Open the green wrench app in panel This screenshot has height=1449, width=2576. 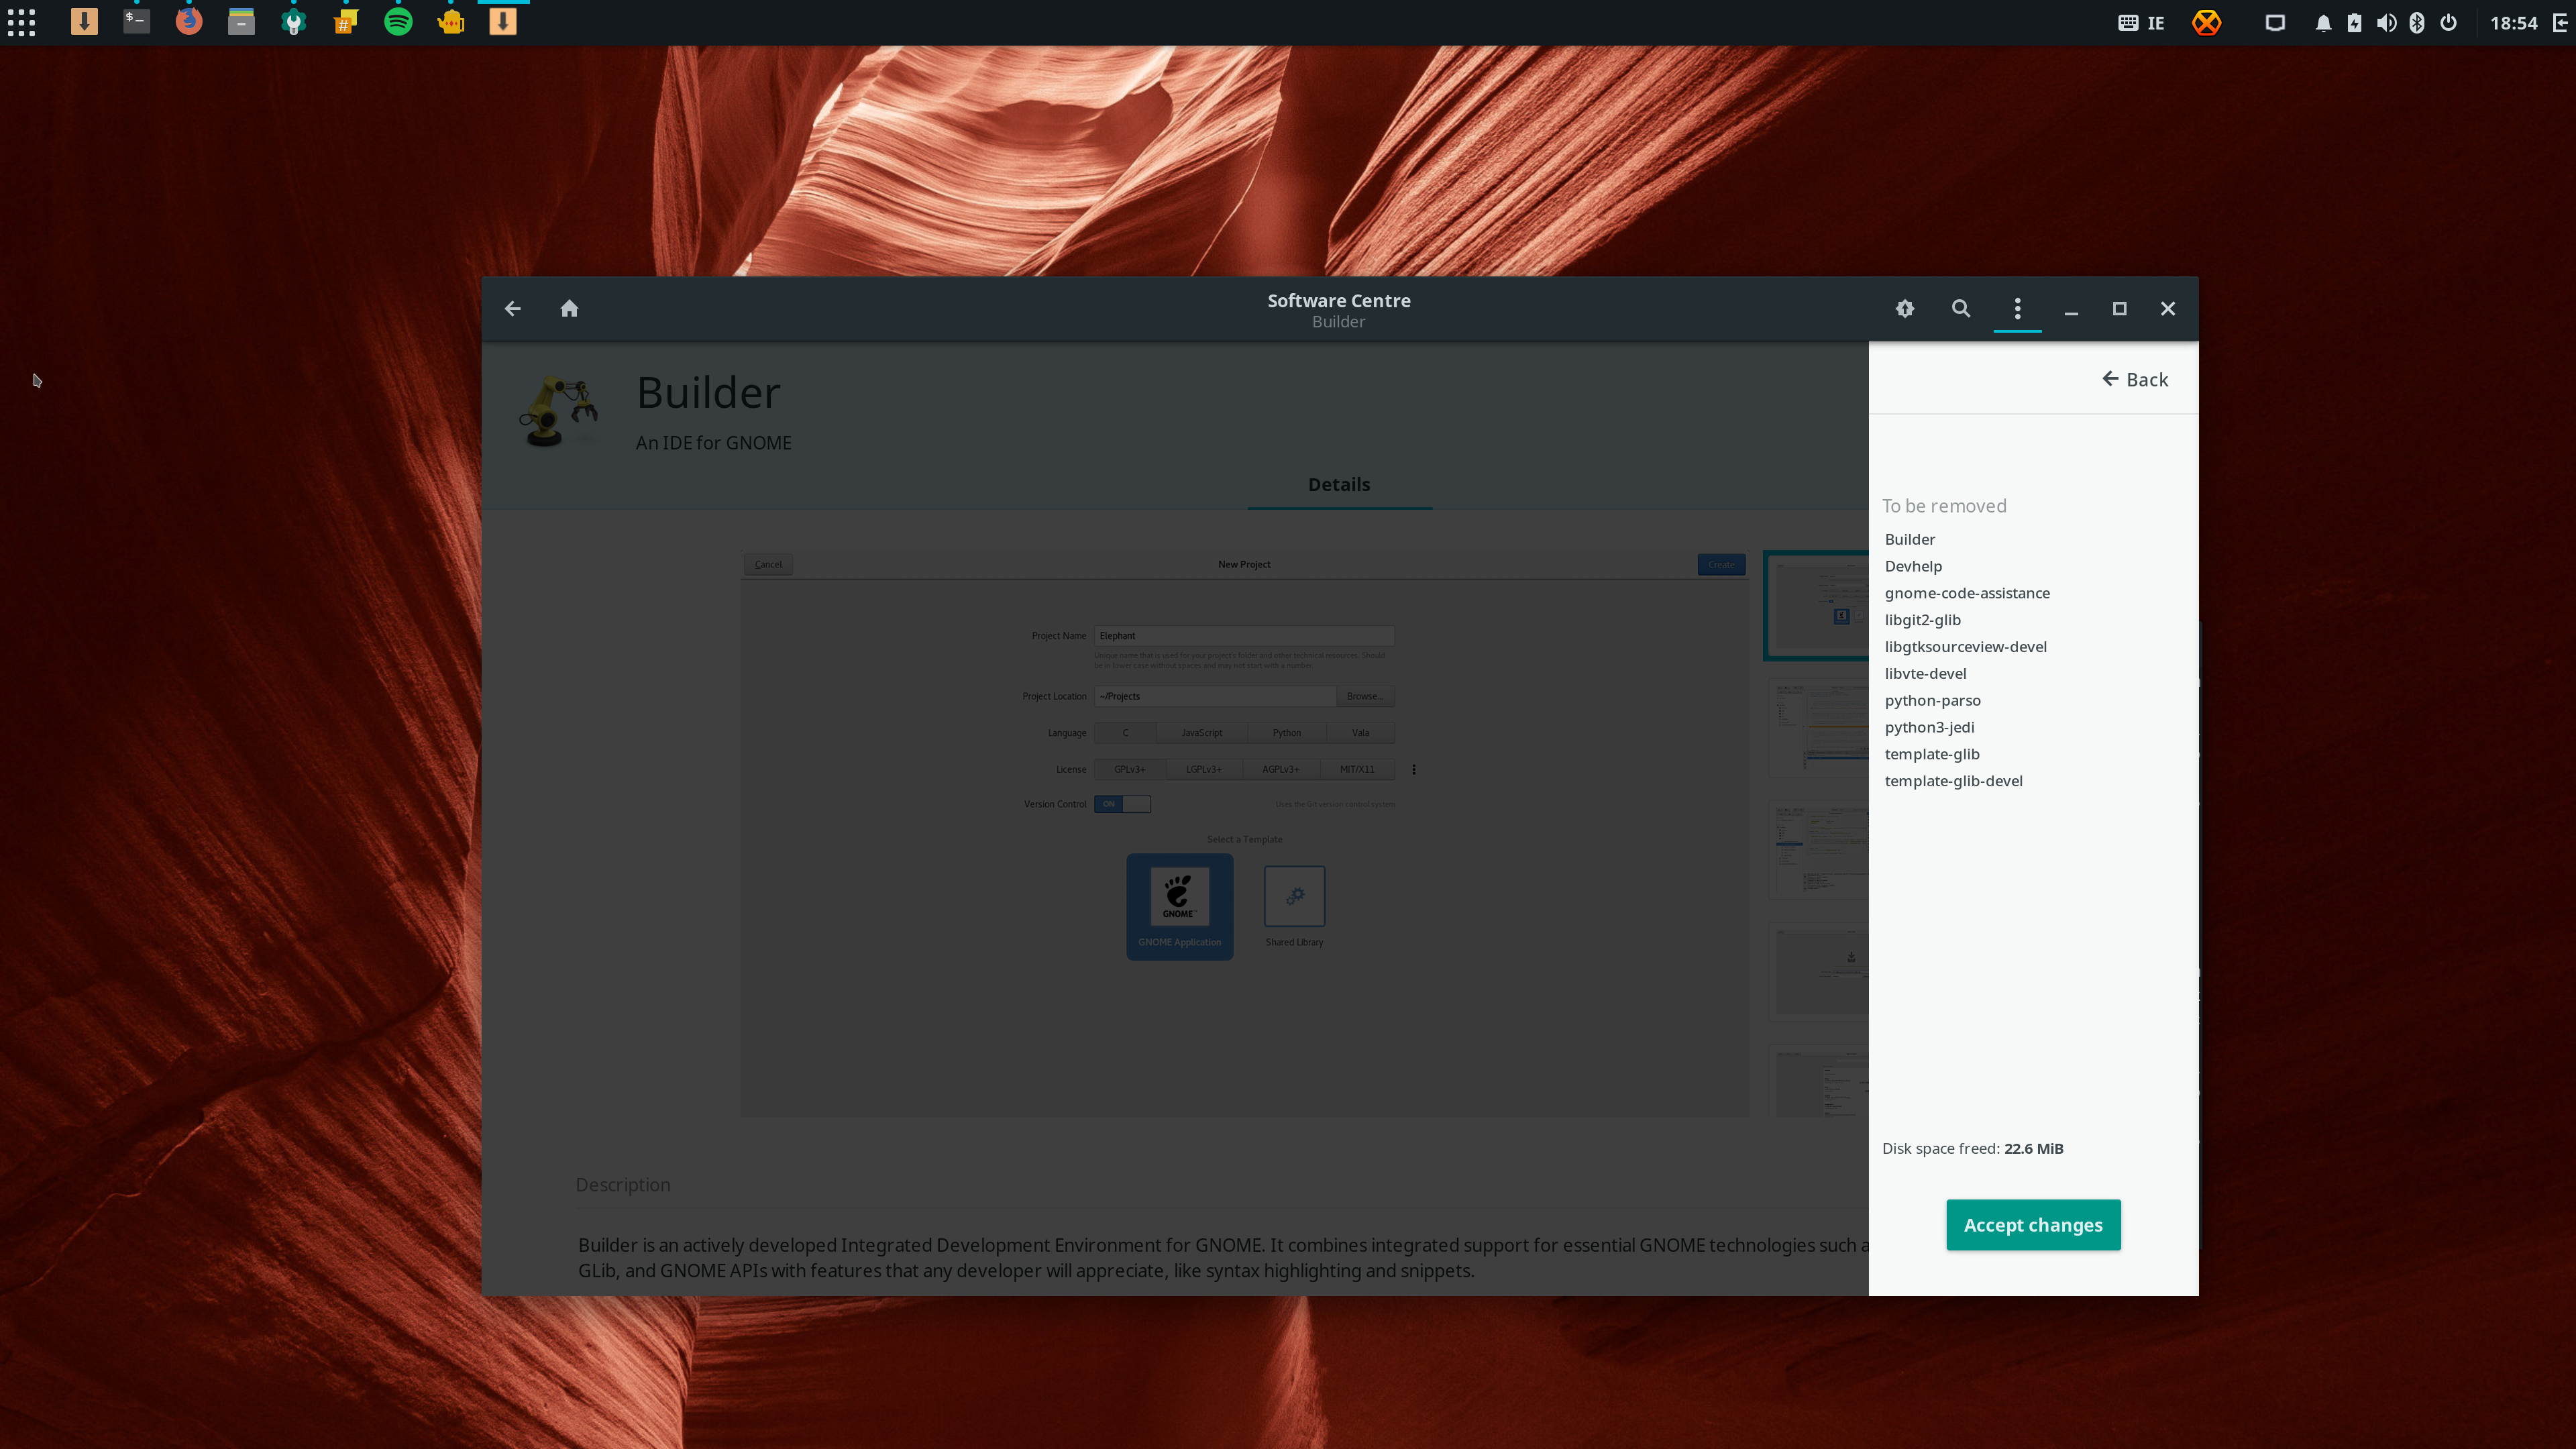[293, 22]
